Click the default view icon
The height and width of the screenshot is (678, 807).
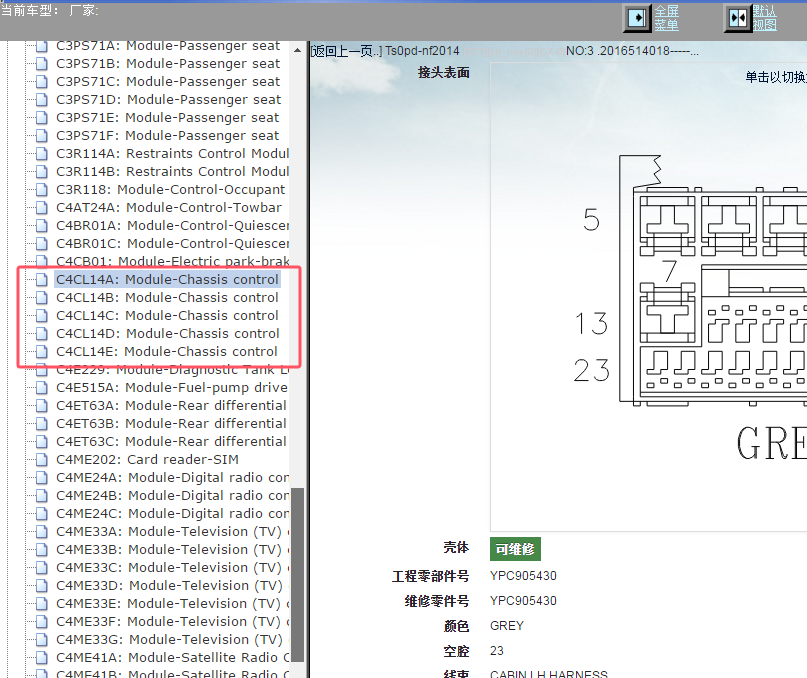click(x=738, y=19)
